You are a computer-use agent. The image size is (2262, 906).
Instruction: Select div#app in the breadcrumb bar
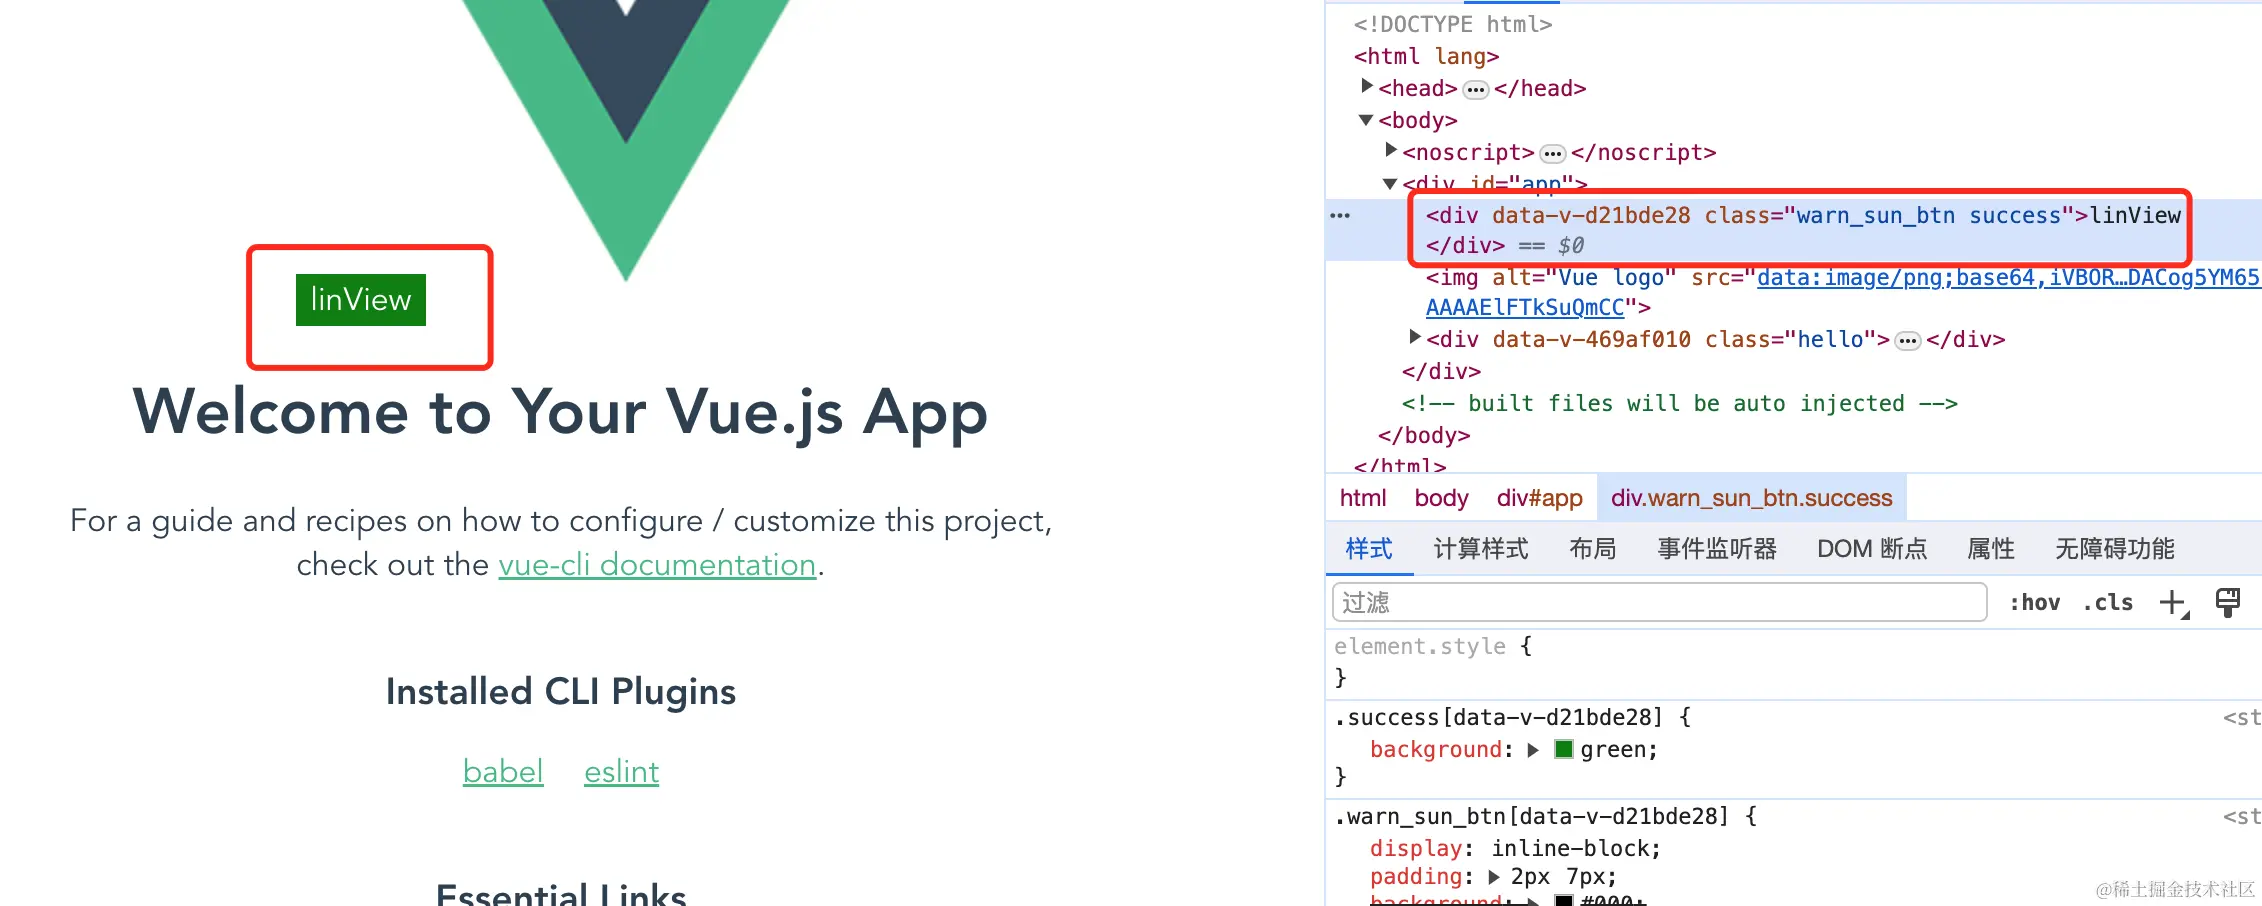tap(1540, 498)
